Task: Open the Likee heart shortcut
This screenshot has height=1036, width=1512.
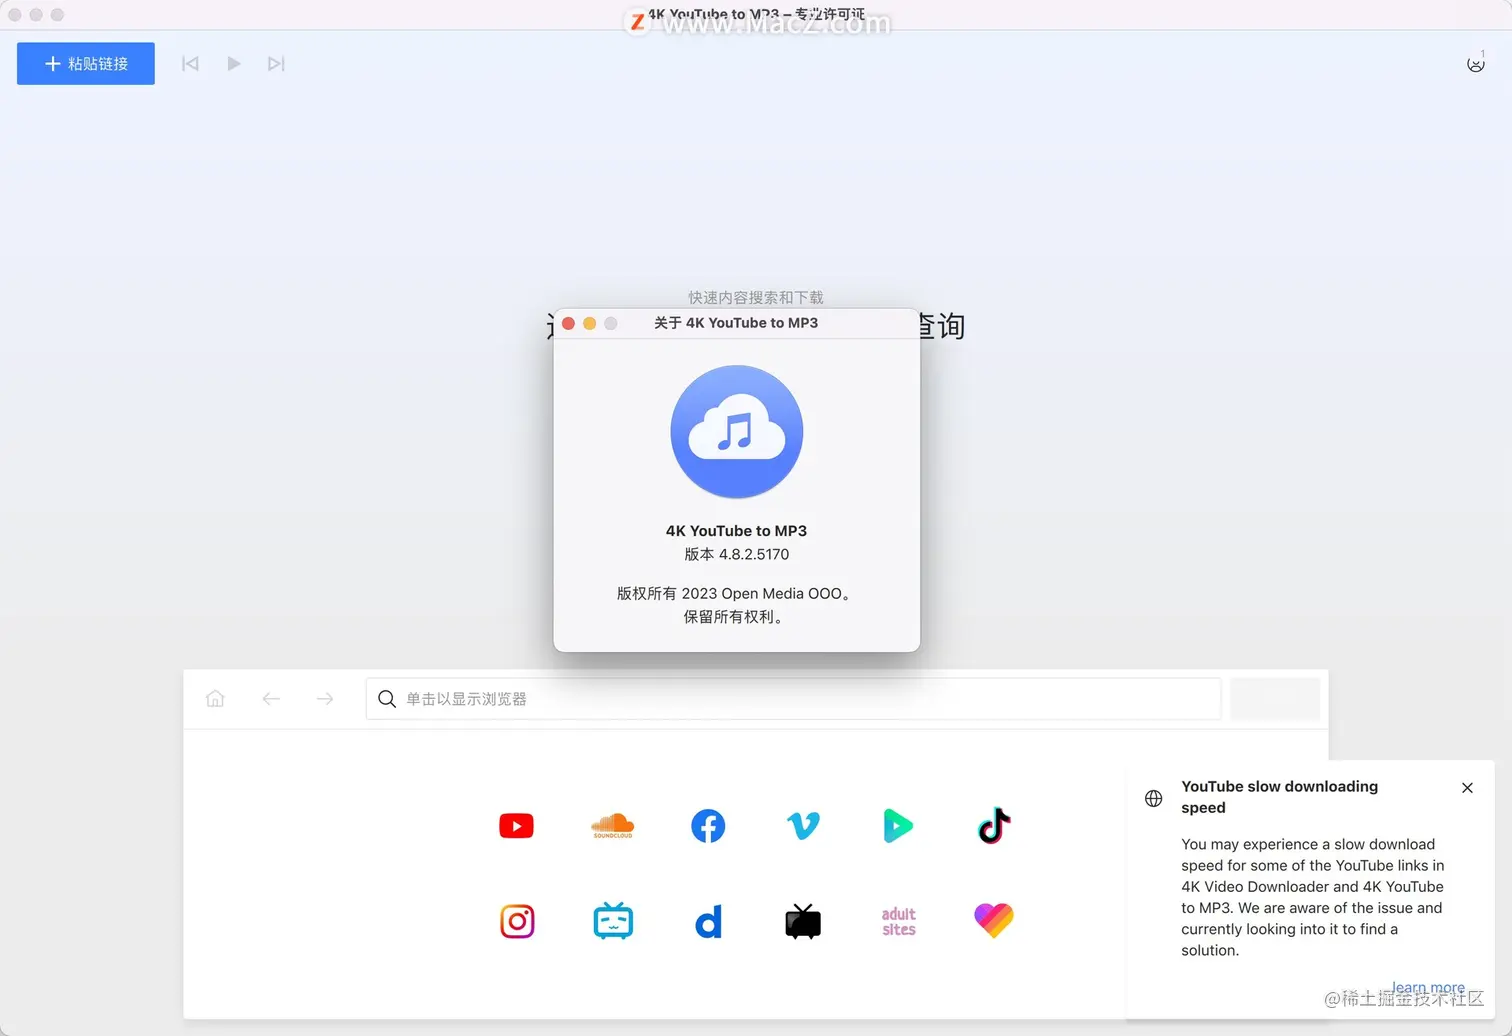Action: click(994, 921)
